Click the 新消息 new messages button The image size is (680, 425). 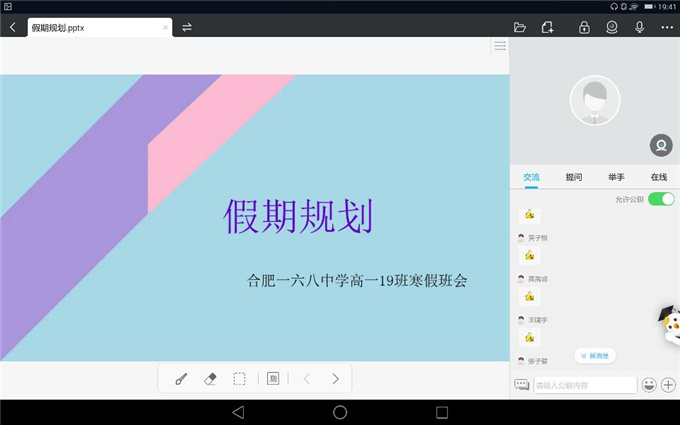click(x=595, y=355)
